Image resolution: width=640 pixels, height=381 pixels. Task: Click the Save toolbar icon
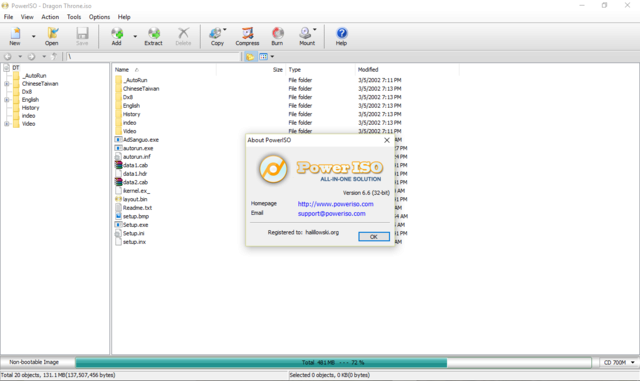82,36
